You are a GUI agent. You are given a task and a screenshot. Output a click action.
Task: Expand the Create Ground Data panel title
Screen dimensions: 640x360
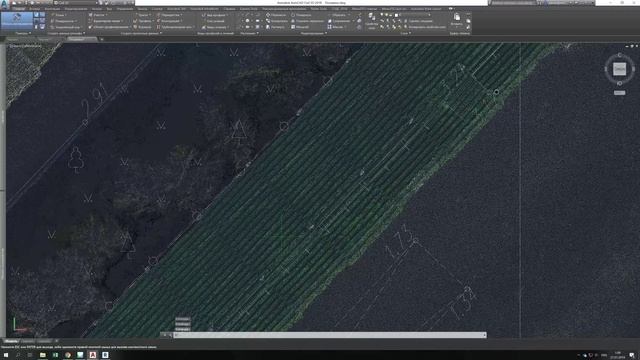pos(67,33)
